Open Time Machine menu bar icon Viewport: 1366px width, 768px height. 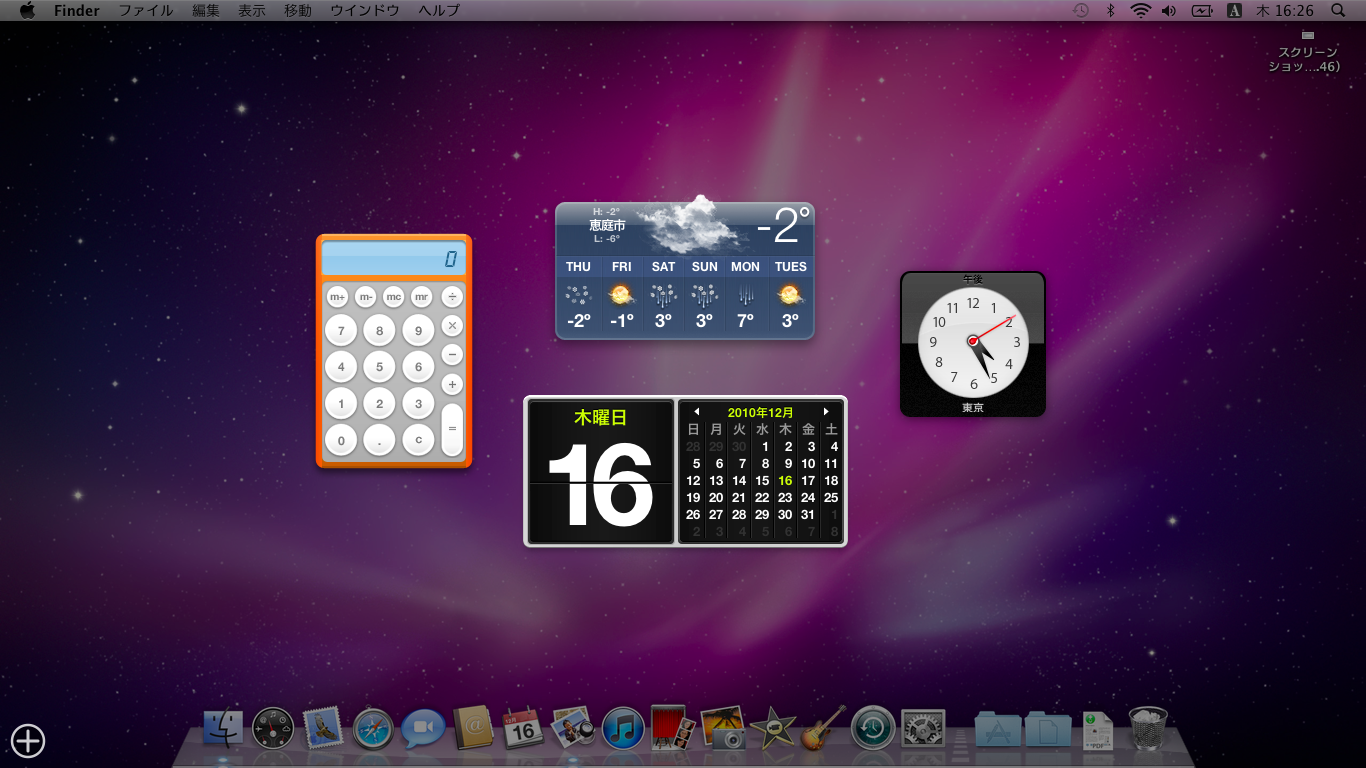(1081, 10)
